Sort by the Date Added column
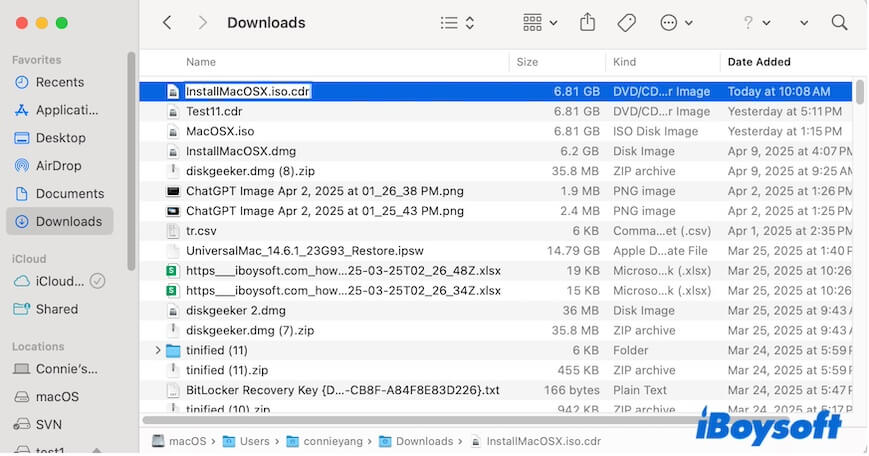 pos(759,62)
